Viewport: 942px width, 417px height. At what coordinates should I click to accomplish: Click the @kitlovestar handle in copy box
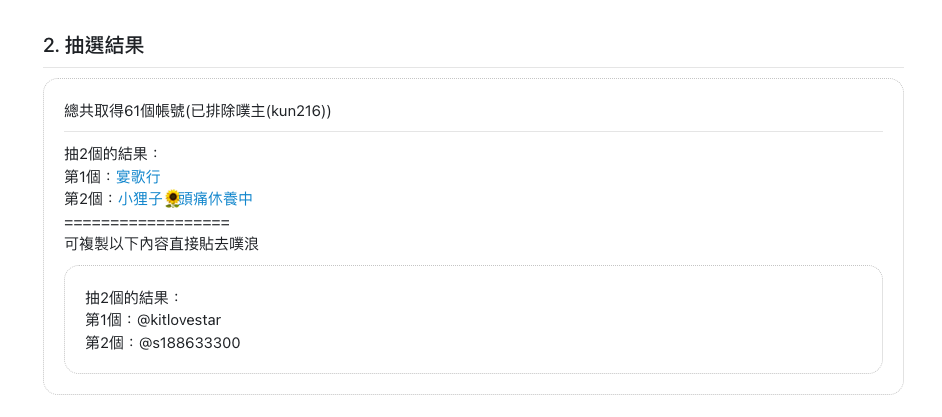[179, 320]
